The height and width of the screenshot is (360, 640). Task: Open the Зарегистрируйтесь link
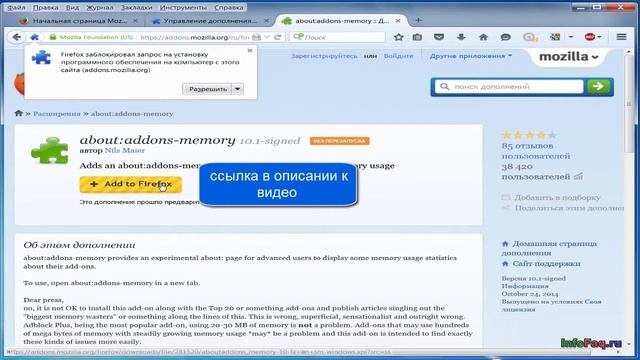click(x=324, y=56)
